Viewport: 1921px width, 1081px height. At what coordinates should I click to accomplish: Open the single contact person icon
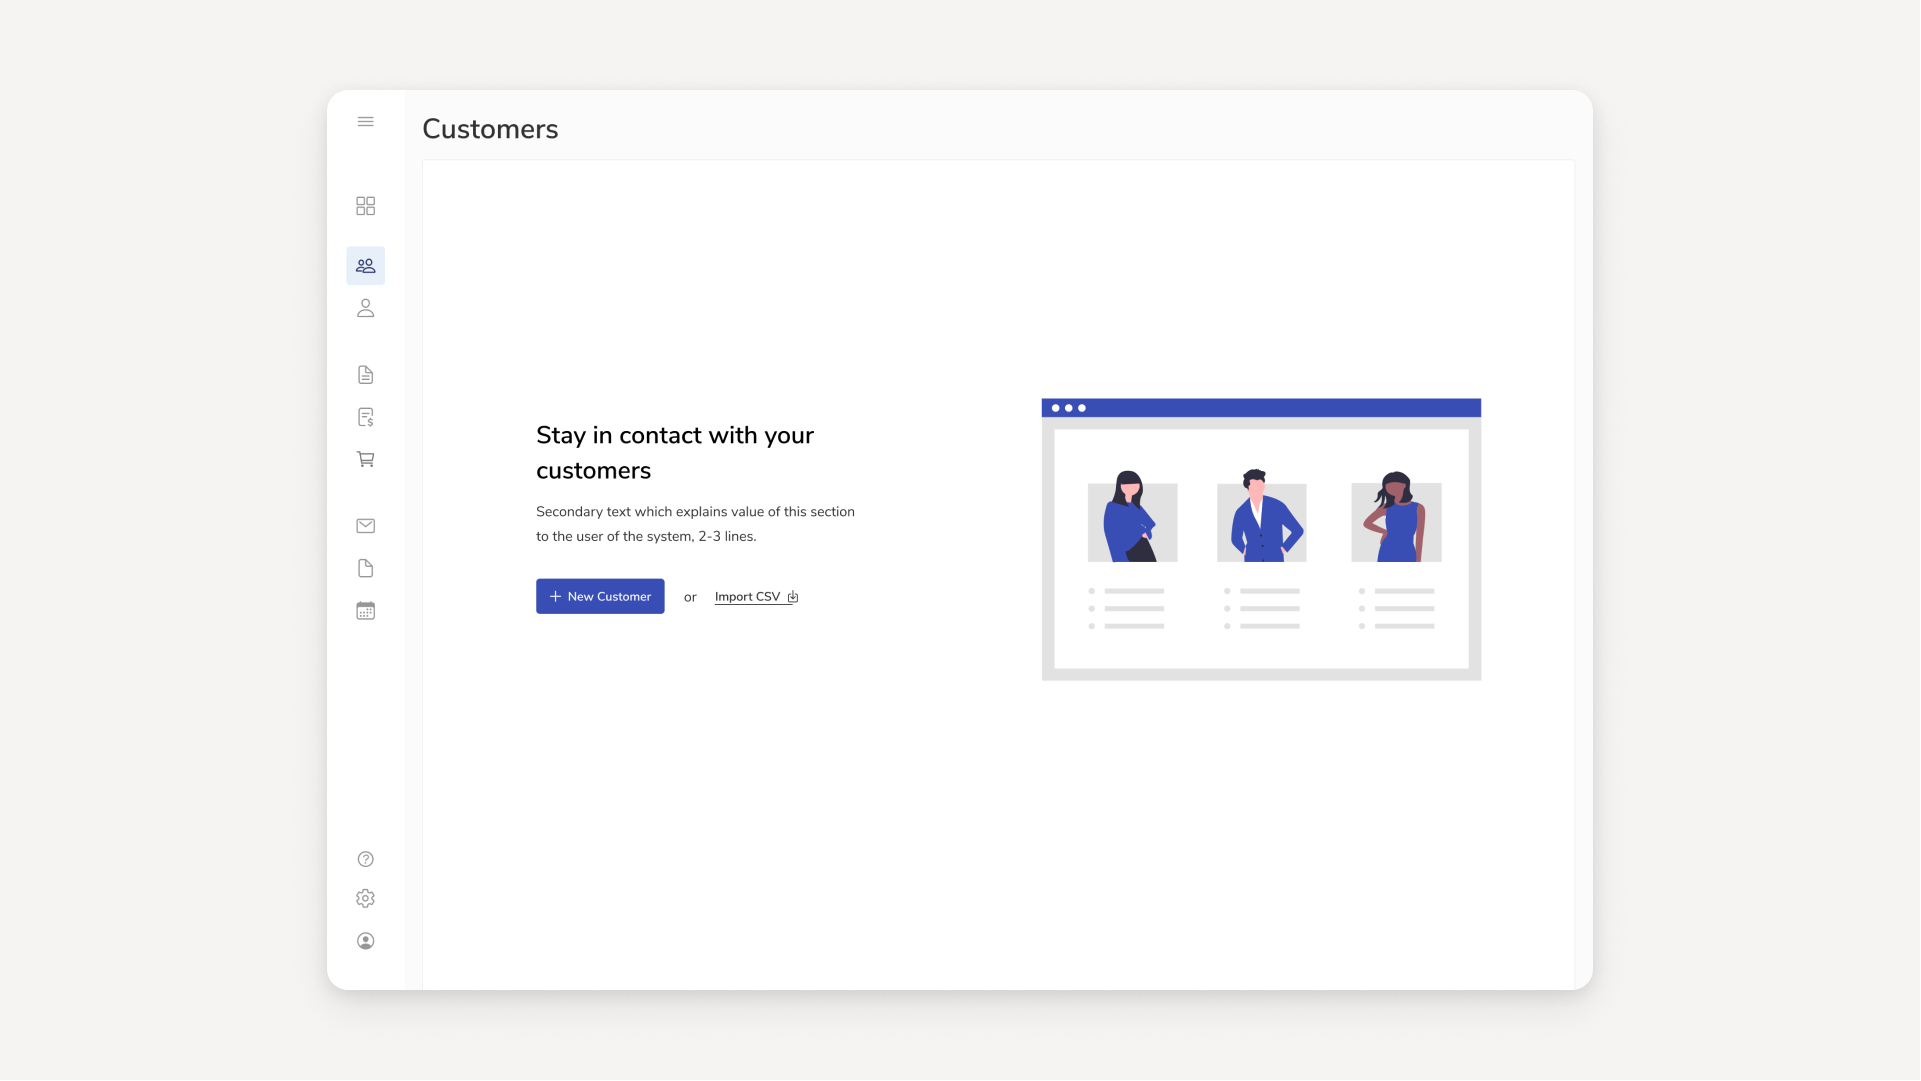(365, 309)
